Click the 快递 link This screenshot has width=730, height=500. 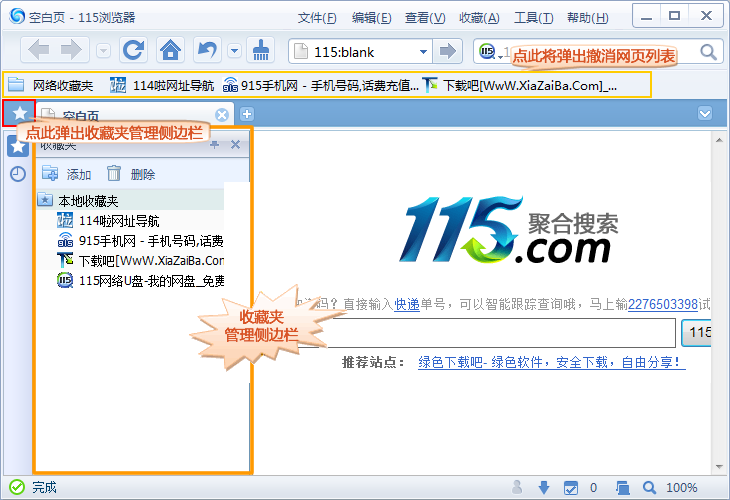[407, 304]
